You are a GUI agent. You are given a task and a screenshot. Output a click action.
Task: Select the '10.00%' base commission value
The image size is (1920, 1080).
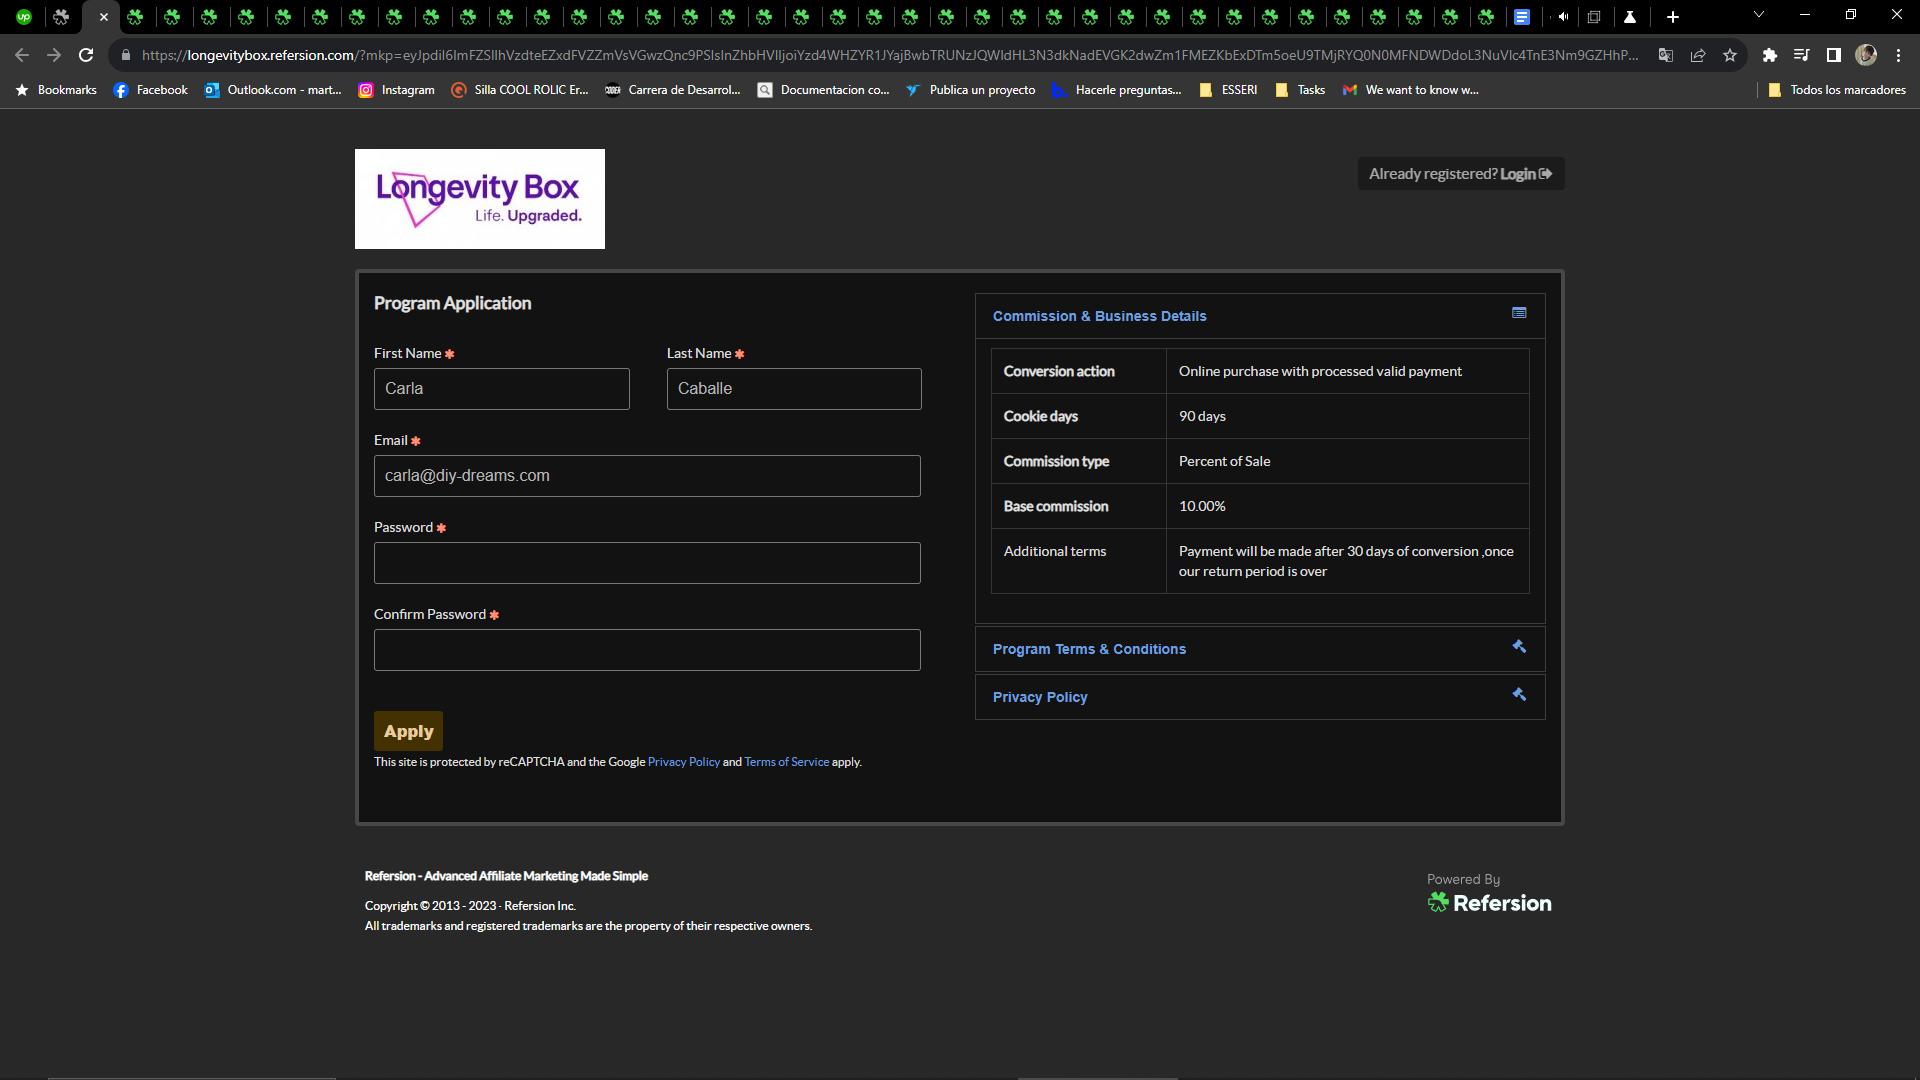click(x=1202, y=506)
